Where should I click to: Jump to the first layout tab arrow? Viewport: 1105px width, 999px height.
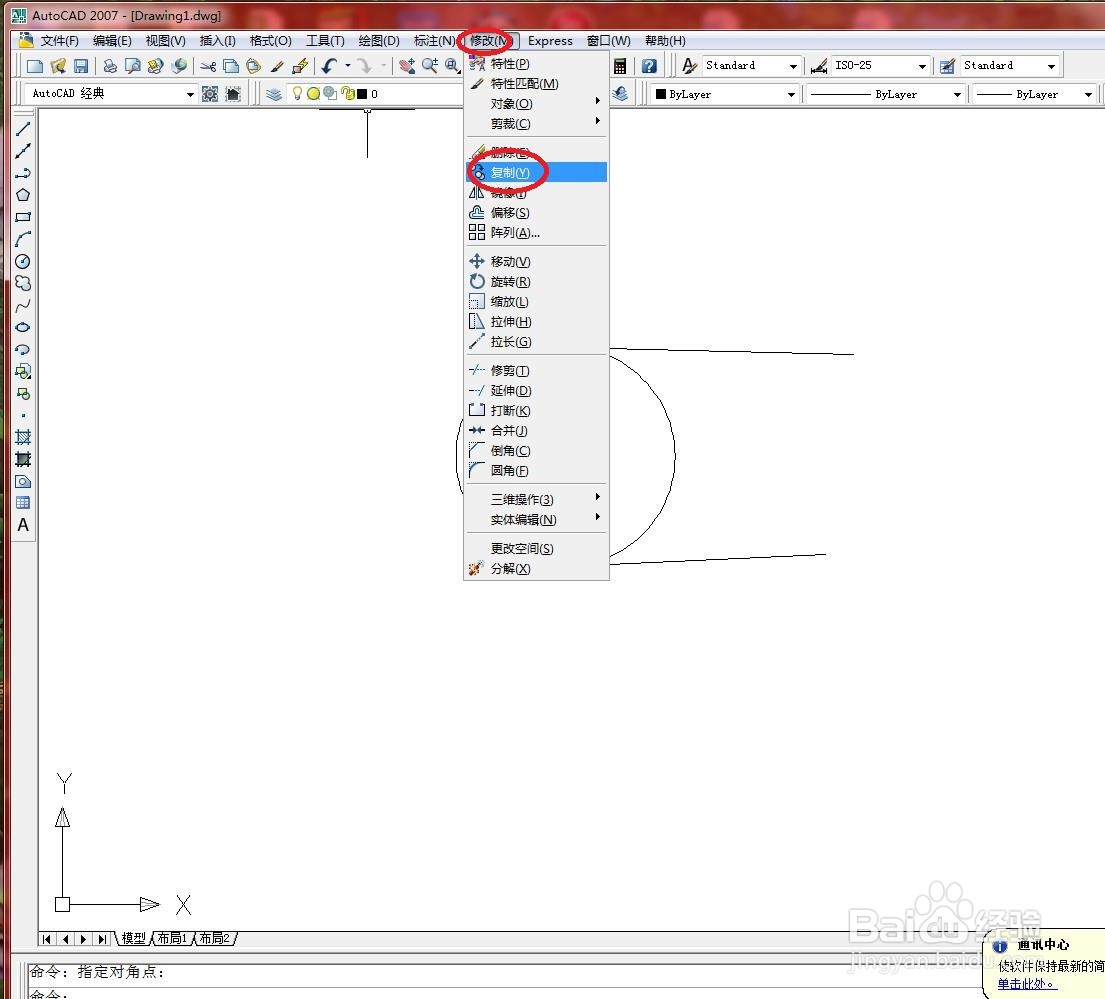tap(47, 938)
